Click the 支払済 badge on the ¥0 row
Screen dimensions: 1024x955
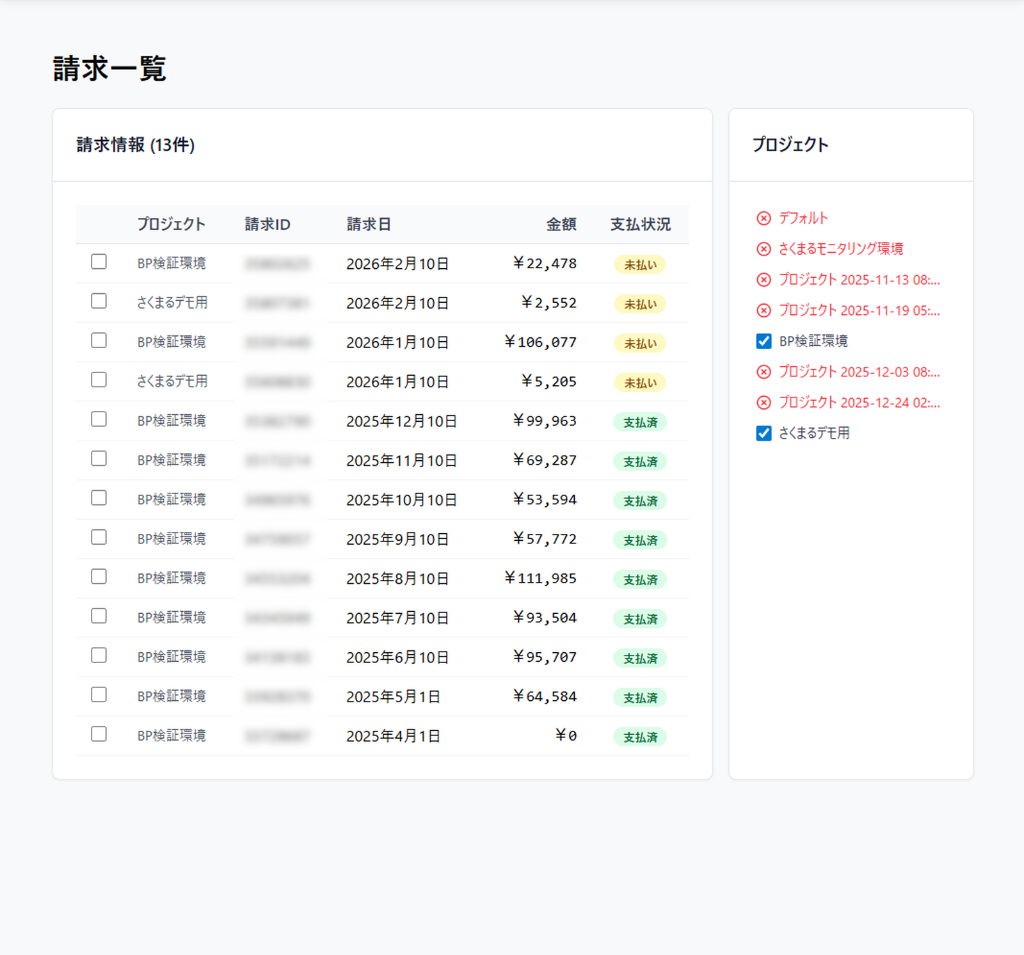click(x=640, y=737)
